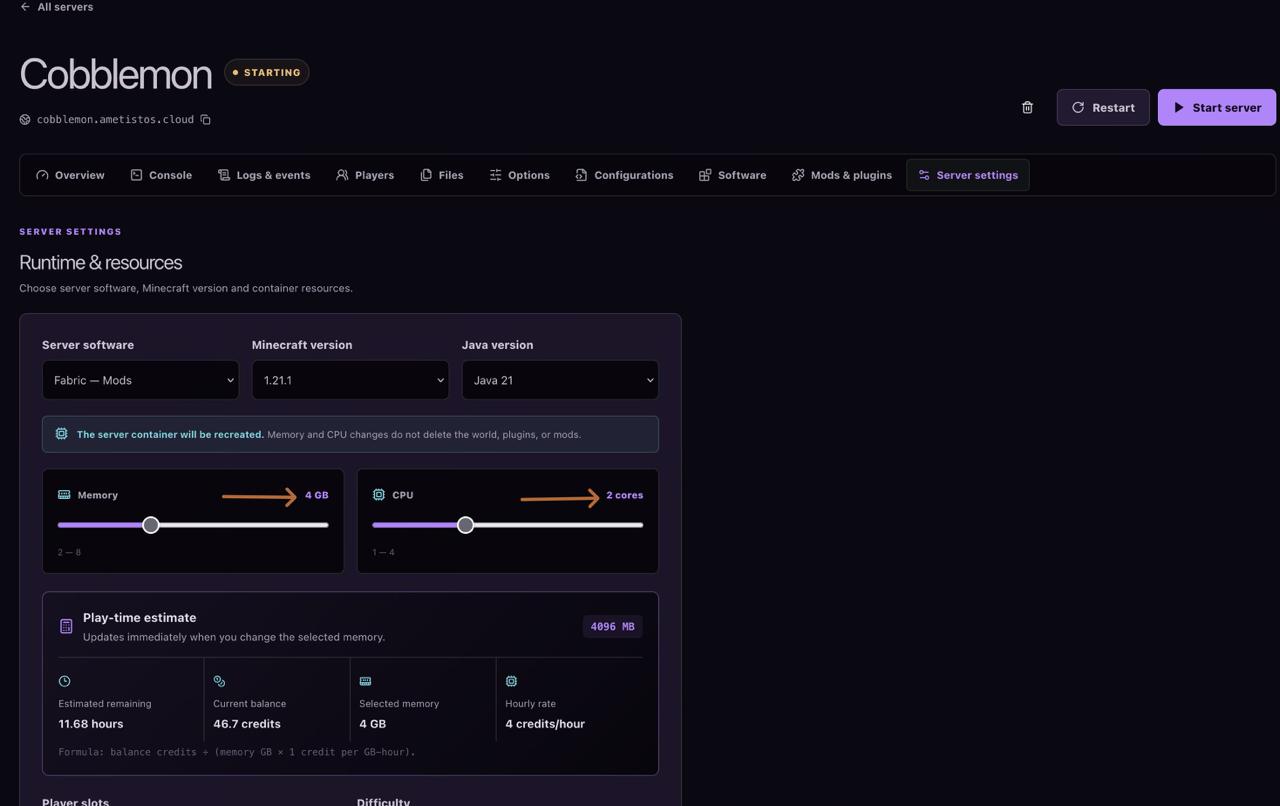
Task: Click the 4096 MB badge
Action: click(612, 627)
